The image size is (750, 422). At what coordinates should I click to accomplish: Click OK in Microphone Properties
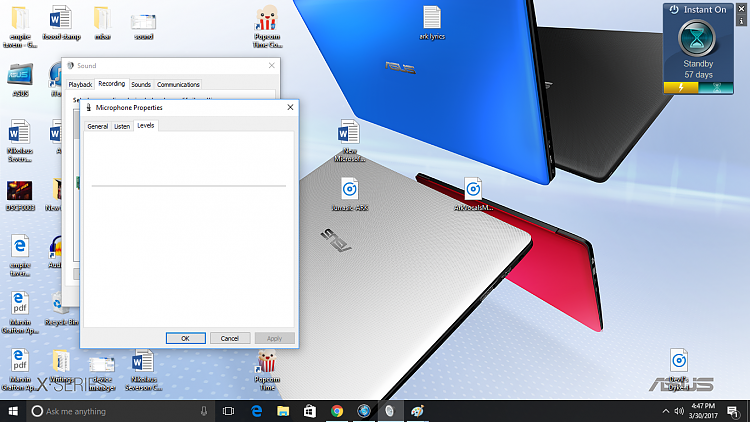point(185,338)
